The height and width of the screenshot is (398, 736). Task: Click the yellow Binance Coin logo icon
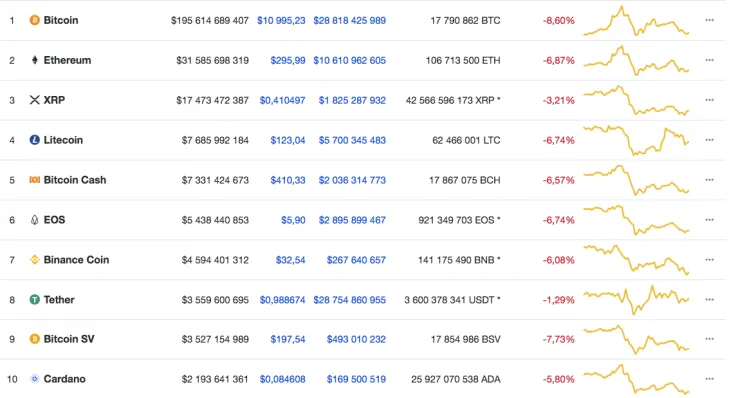point(34,260)
